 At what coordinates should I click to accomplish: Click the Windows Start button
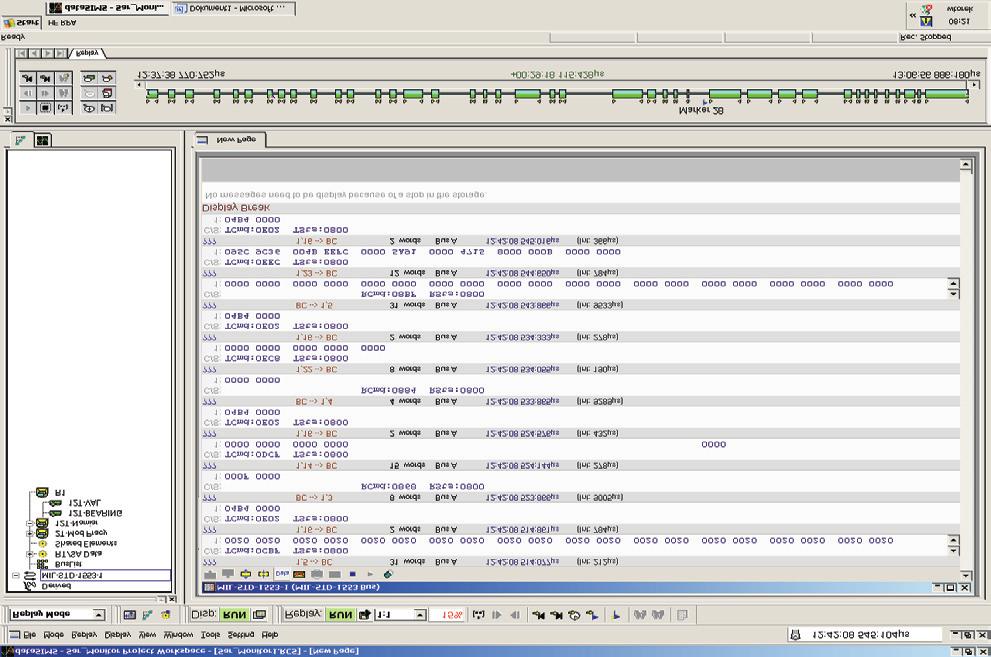[21, 23]
